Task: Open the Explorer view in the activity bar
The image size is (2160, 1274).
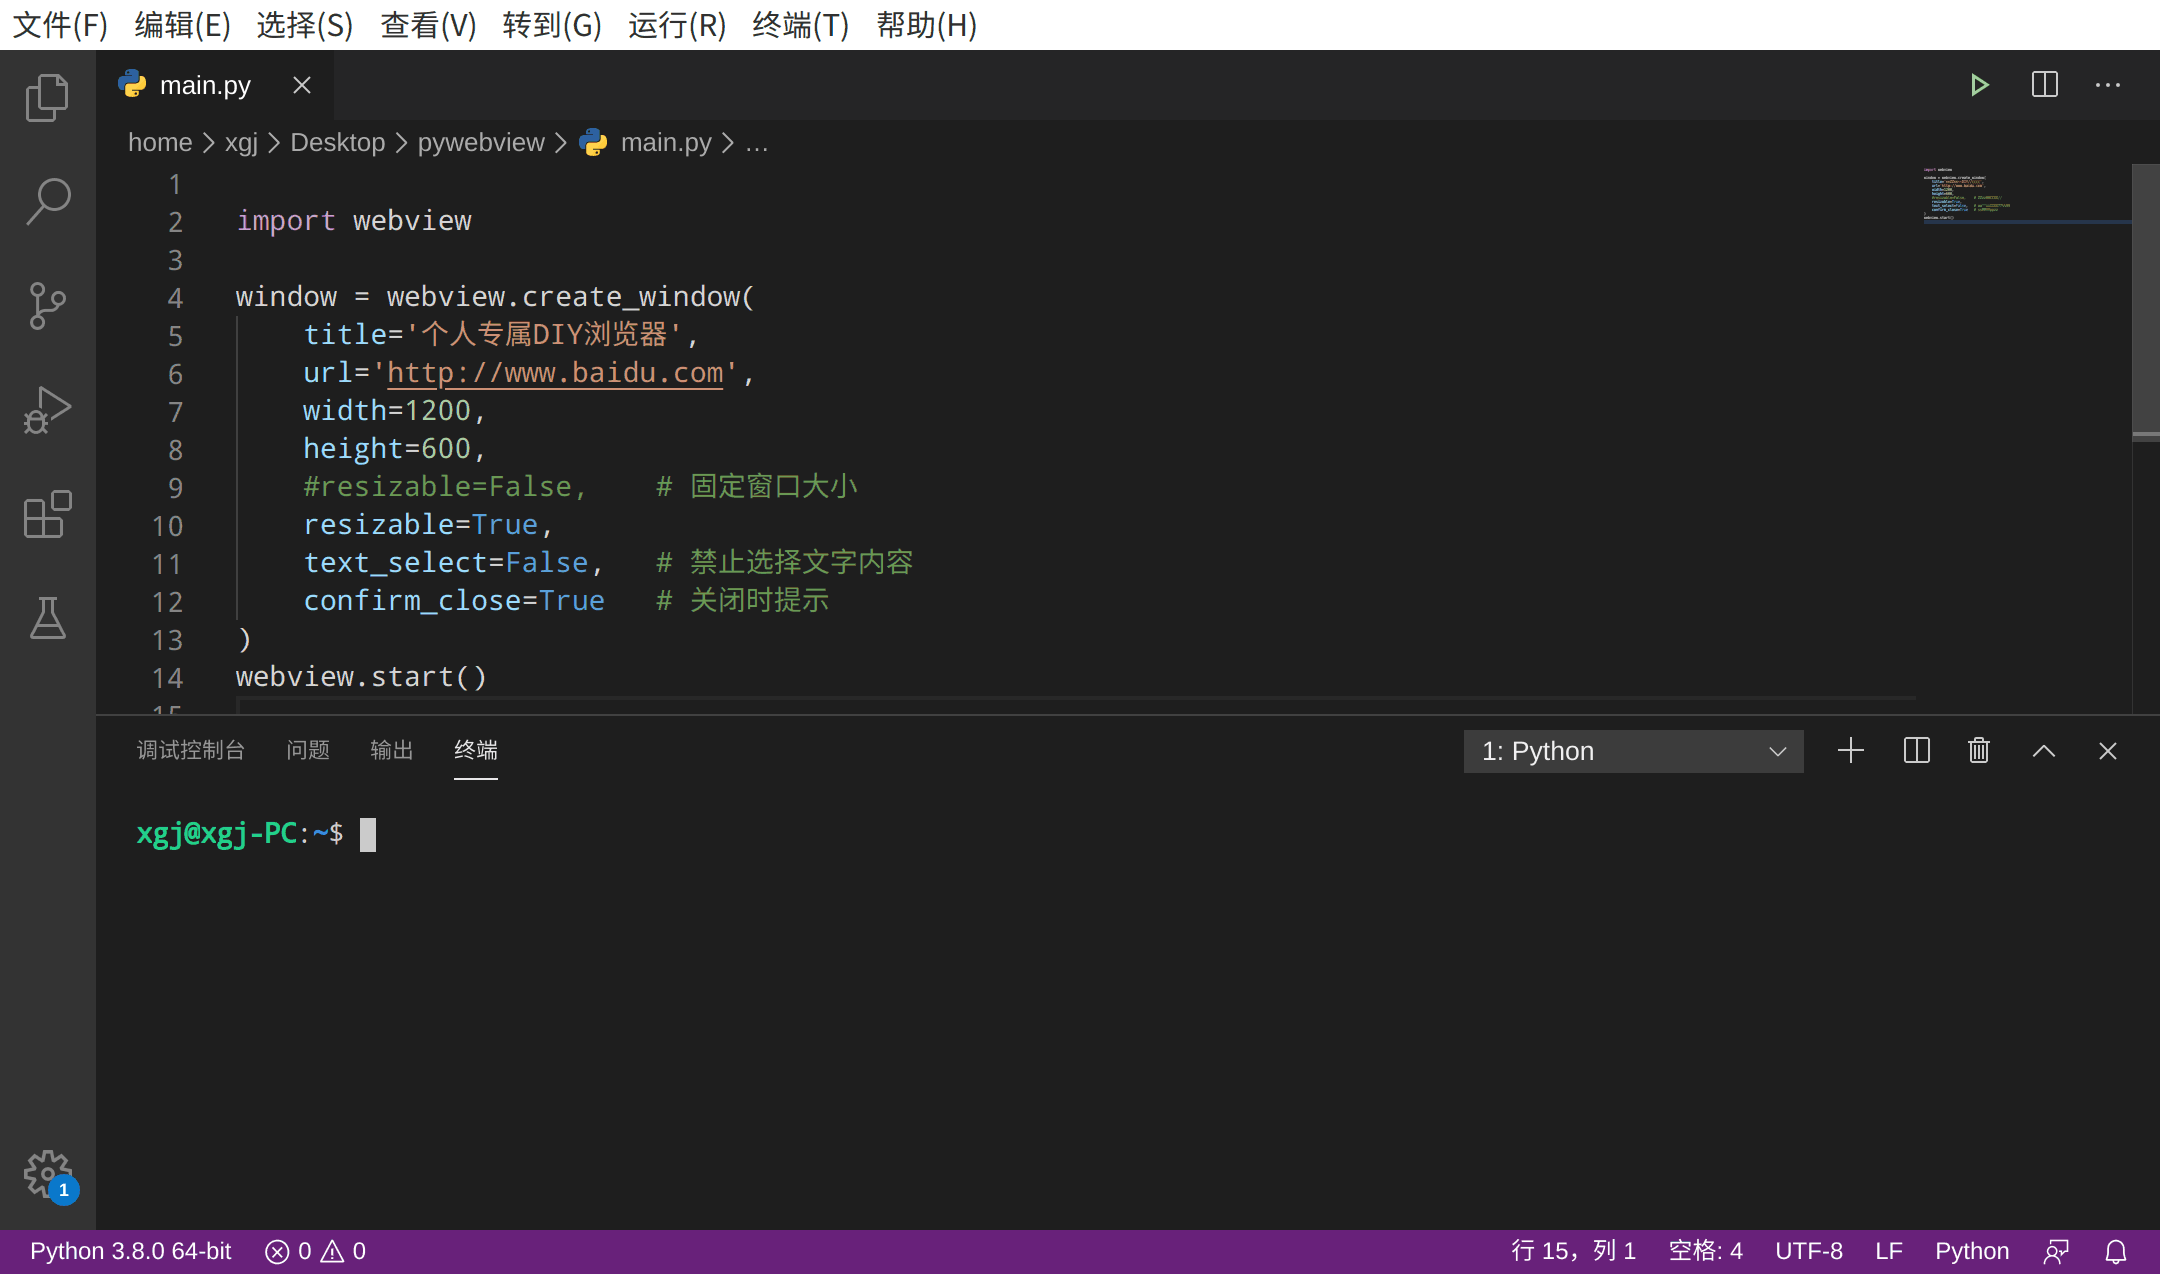Action: tap(47, 98)
